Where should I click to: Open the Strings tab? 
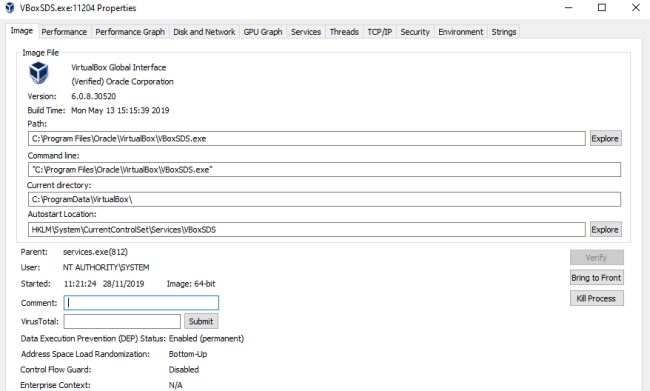504,32
